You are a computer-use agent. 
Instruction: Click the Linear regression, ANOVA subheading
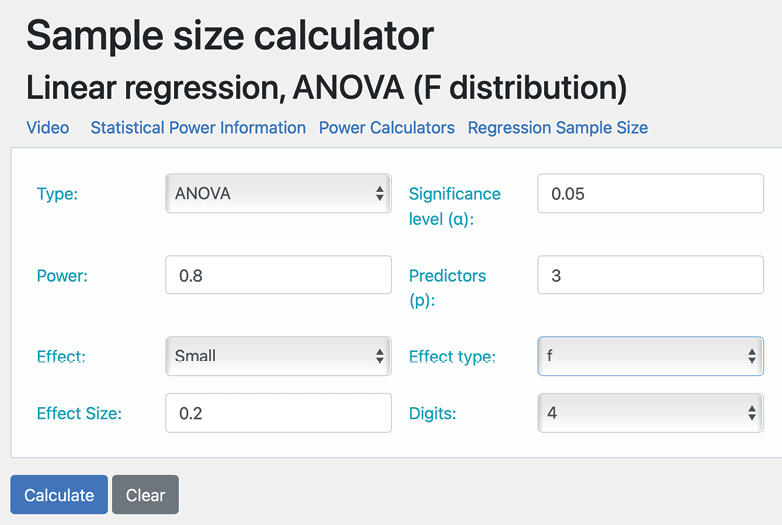click(x=326, y=87)
